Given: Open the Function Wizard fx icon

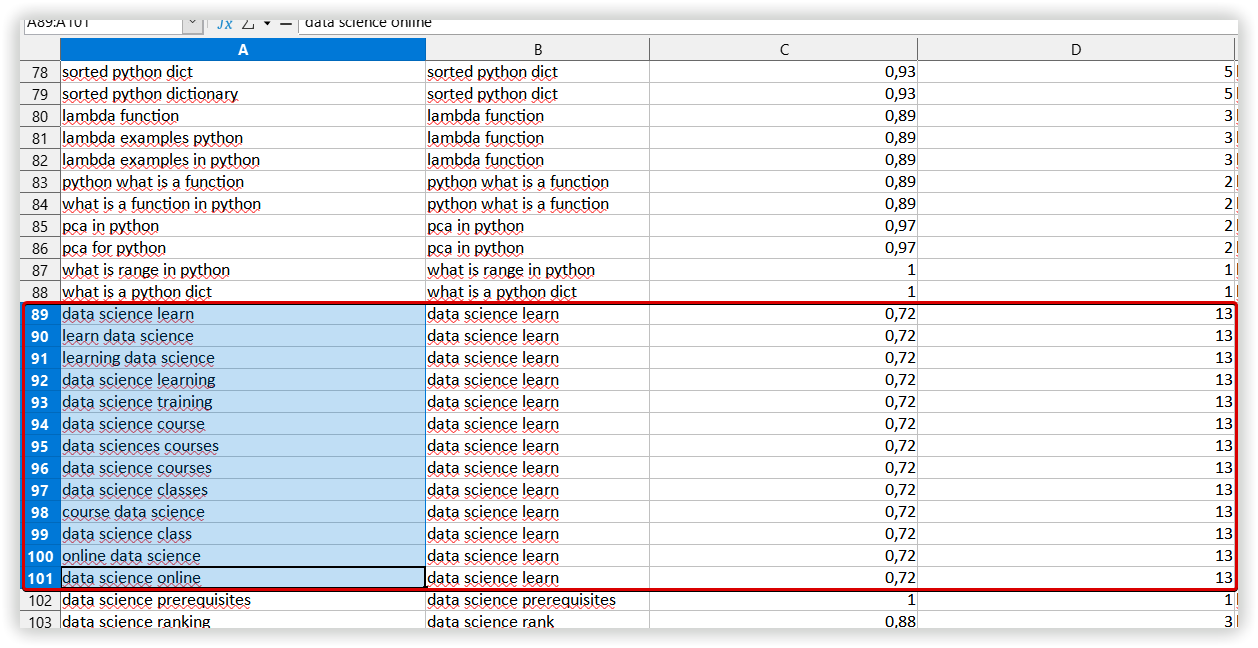Looking at the screenshot, I should 225,23.
